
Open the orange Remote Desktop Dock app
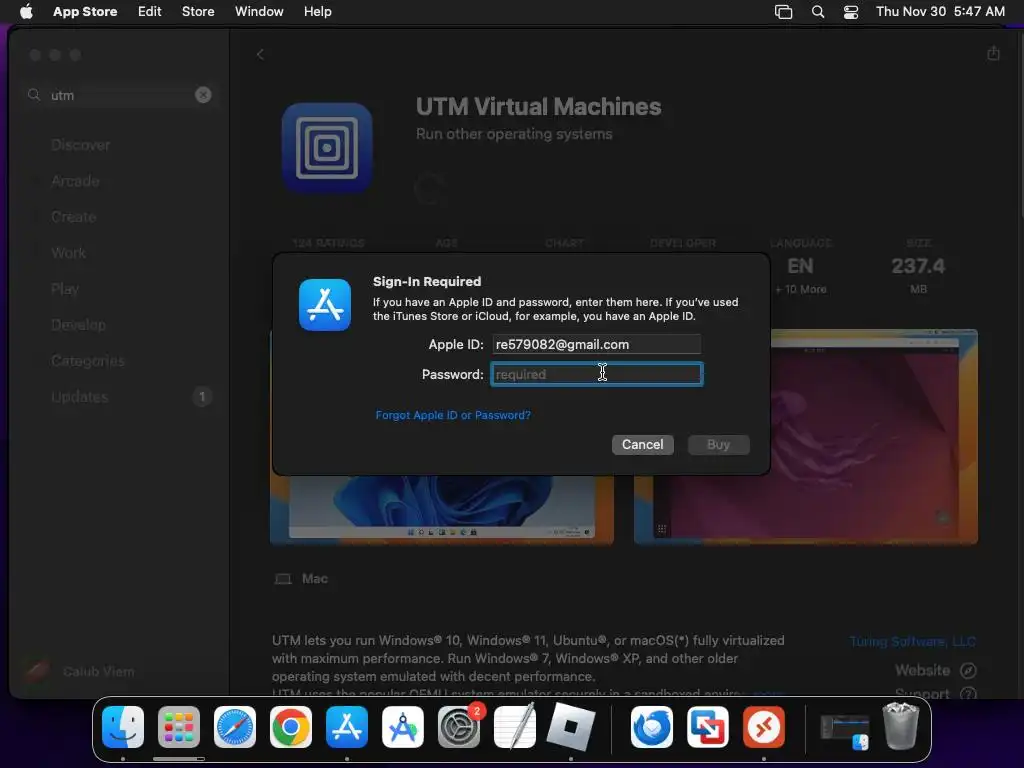[x=764, y=727]
